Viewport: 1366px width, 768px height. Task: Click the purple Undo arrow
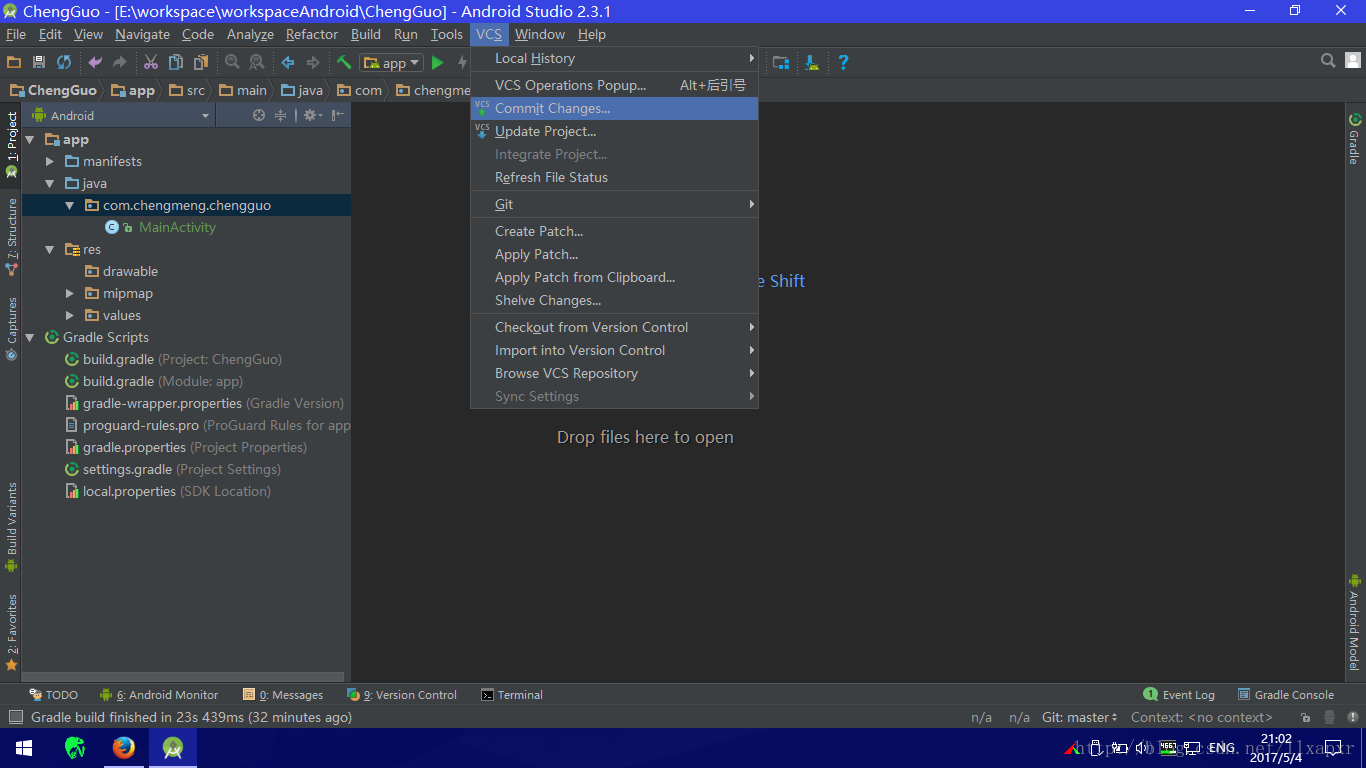[95, 62]
